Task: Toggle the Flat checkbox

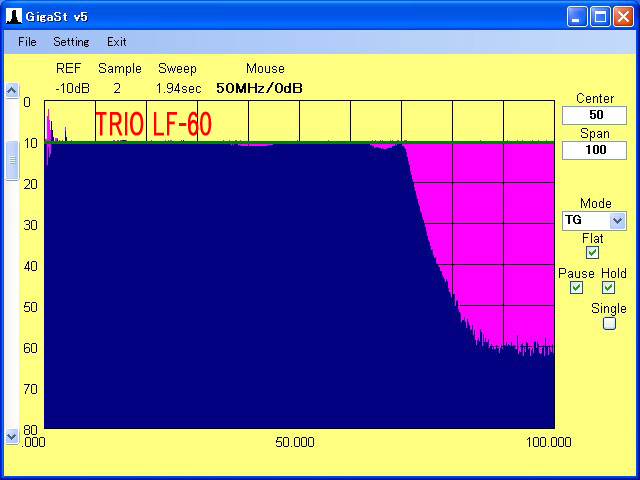Action: 592,253
